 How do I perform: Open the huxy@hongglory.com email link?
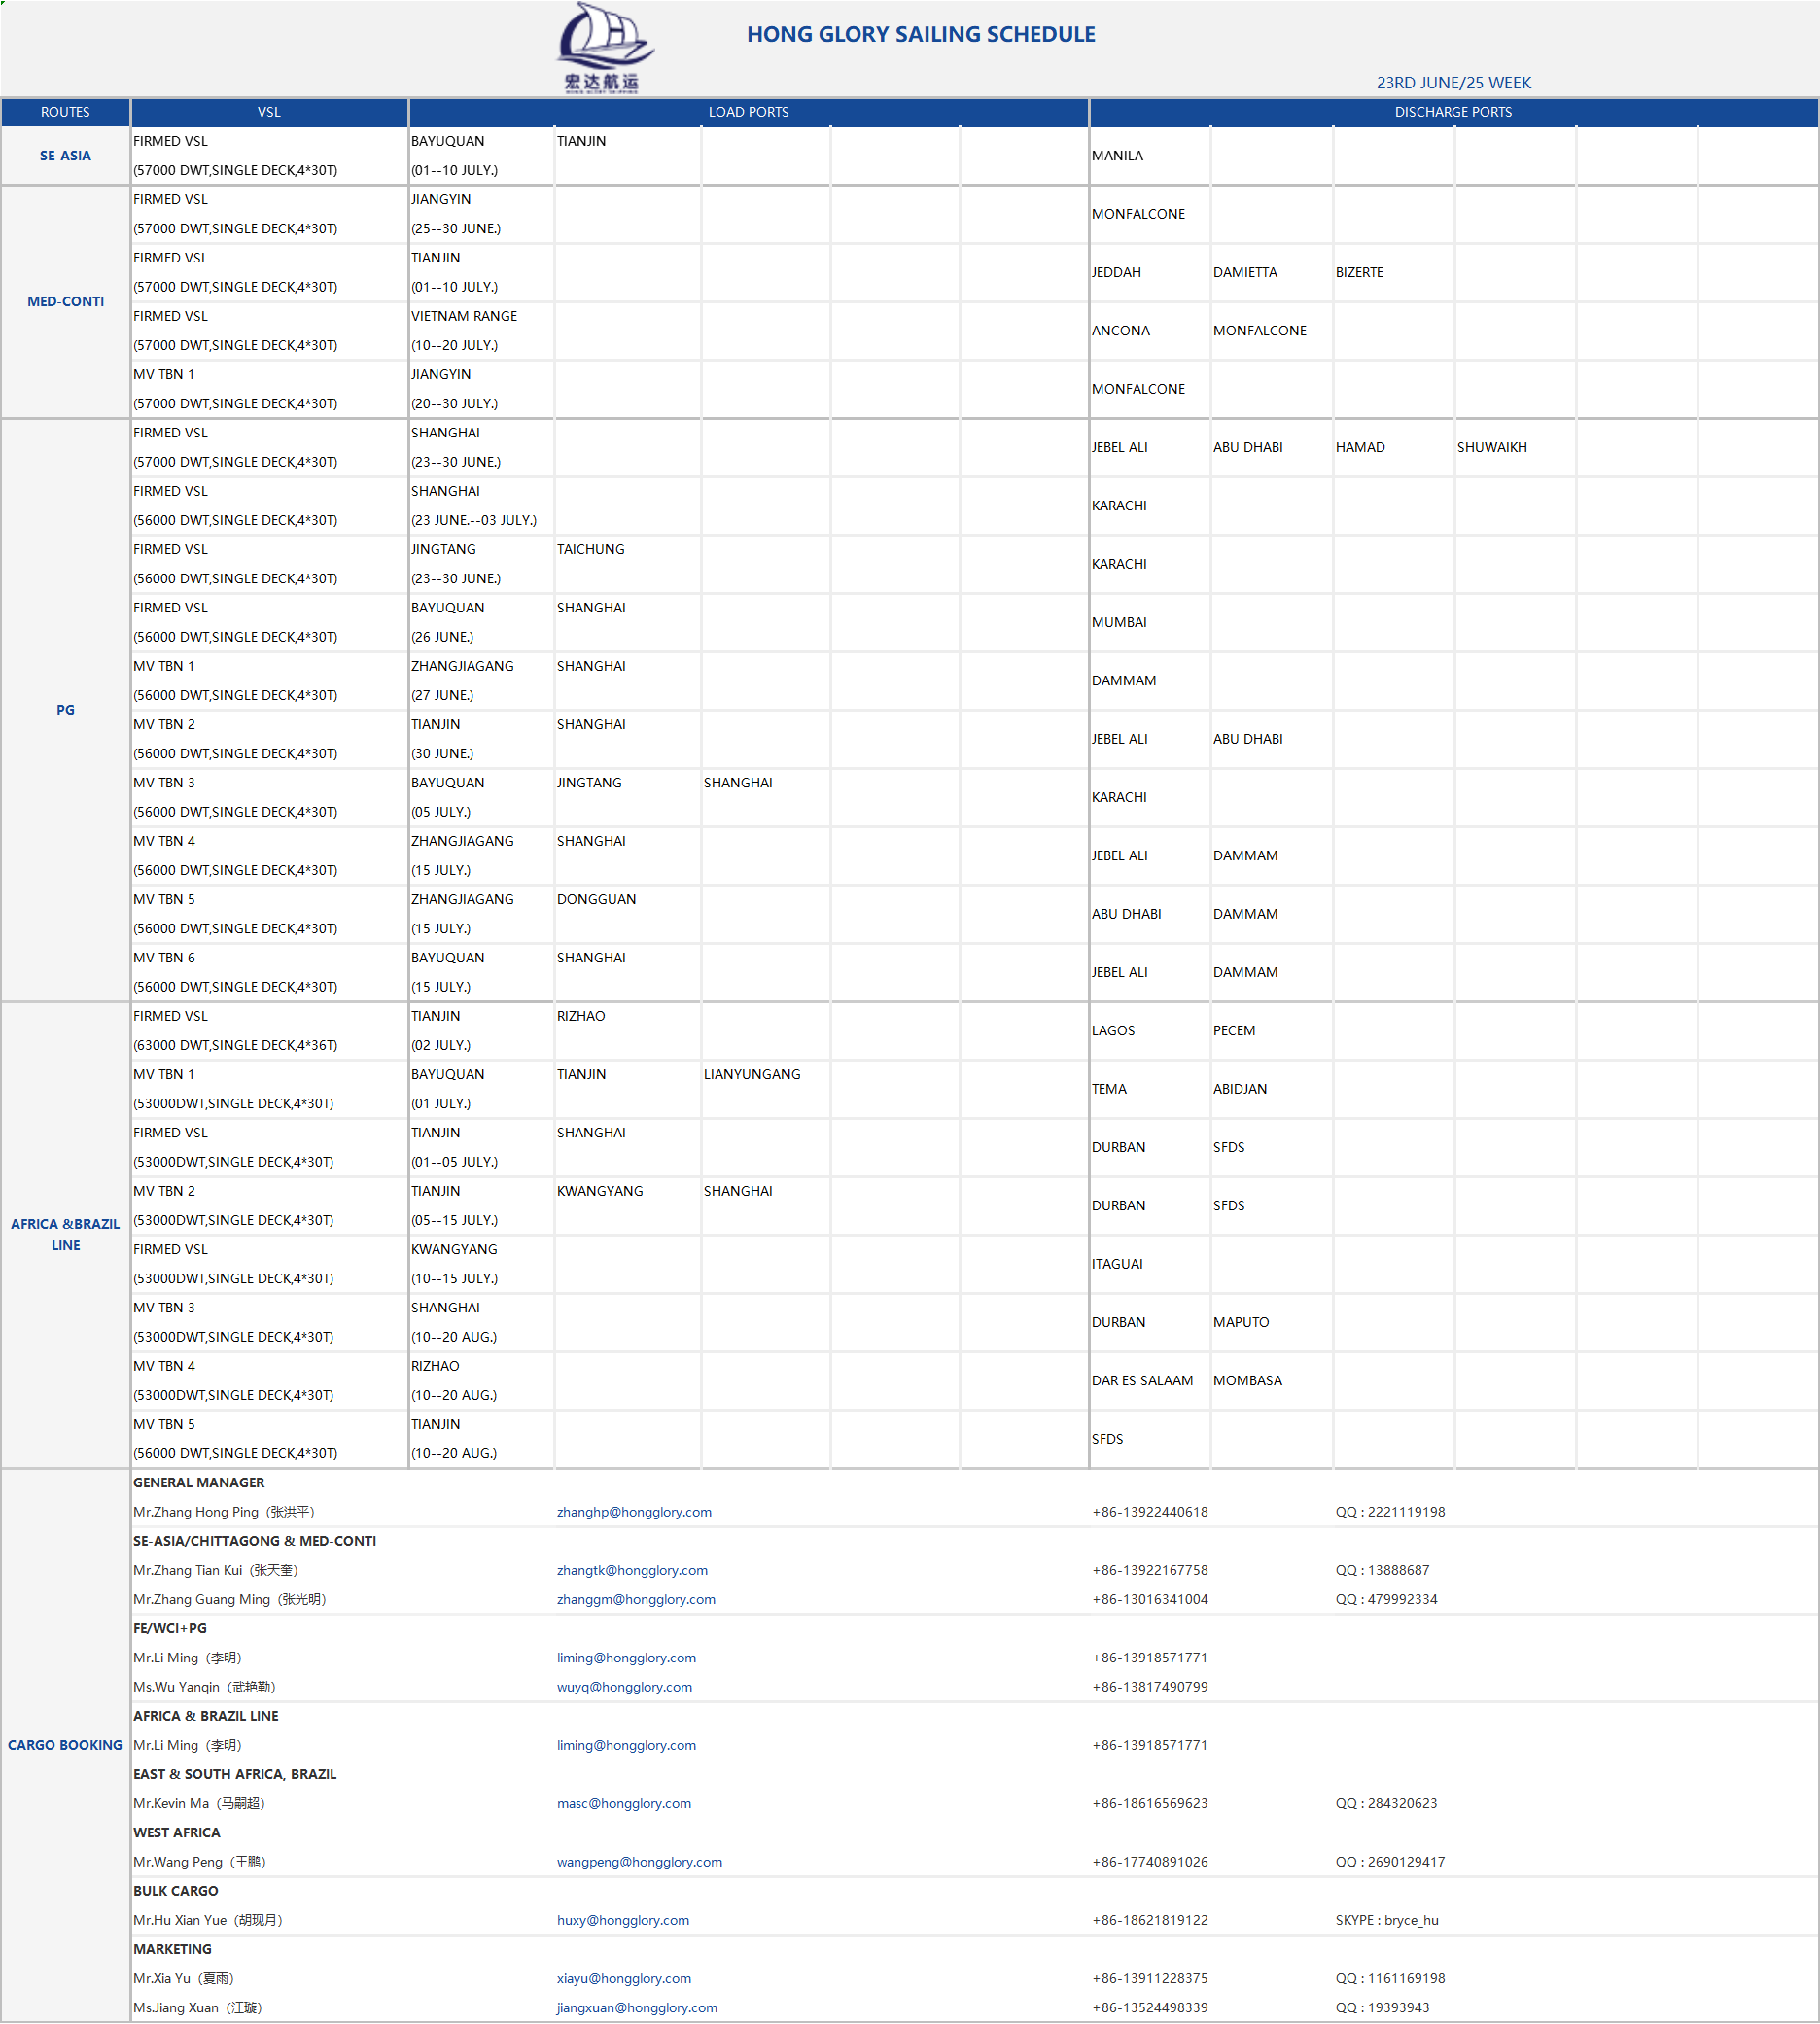623,1920
